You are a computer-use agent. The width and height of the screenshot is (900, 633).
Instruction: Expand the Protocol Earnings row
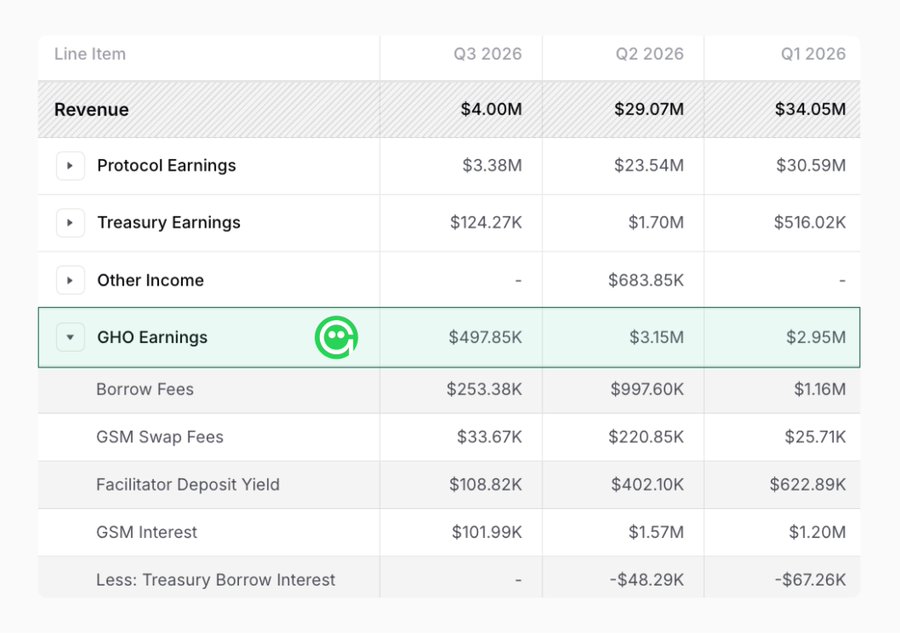tap(70, 166)
